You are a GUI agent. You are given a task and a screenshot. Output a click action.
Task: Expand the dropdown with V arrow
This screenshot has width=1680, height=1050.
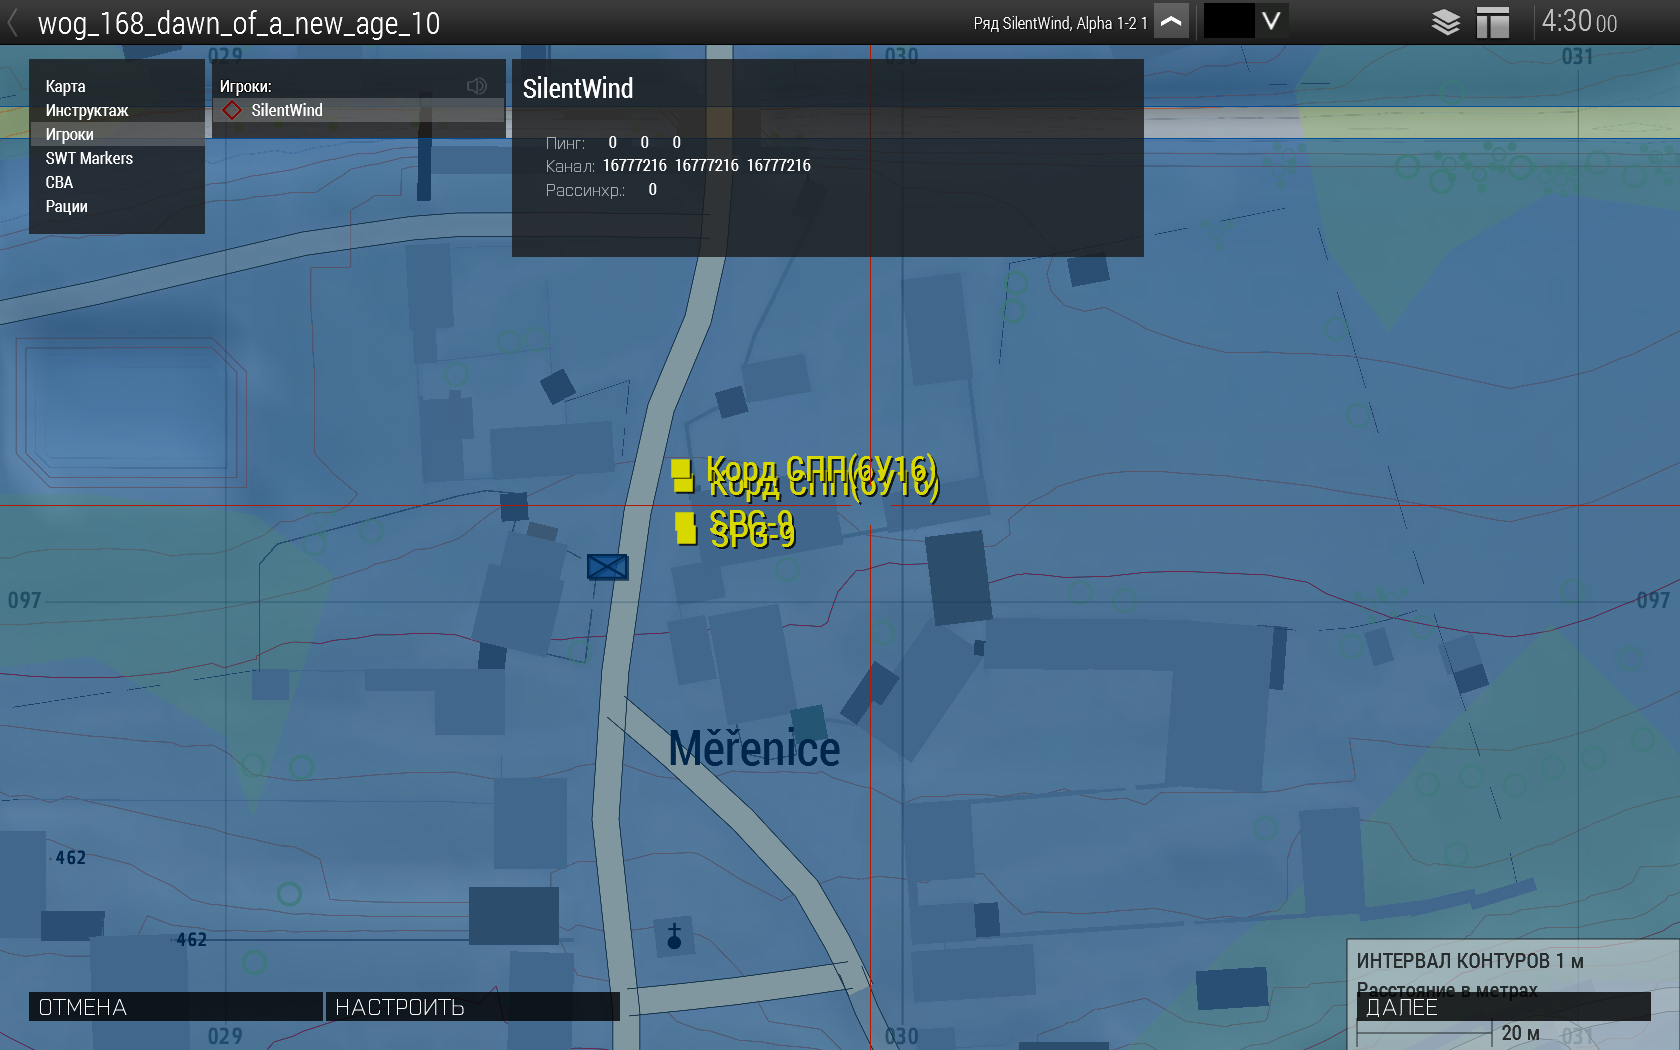point(1271,21)
